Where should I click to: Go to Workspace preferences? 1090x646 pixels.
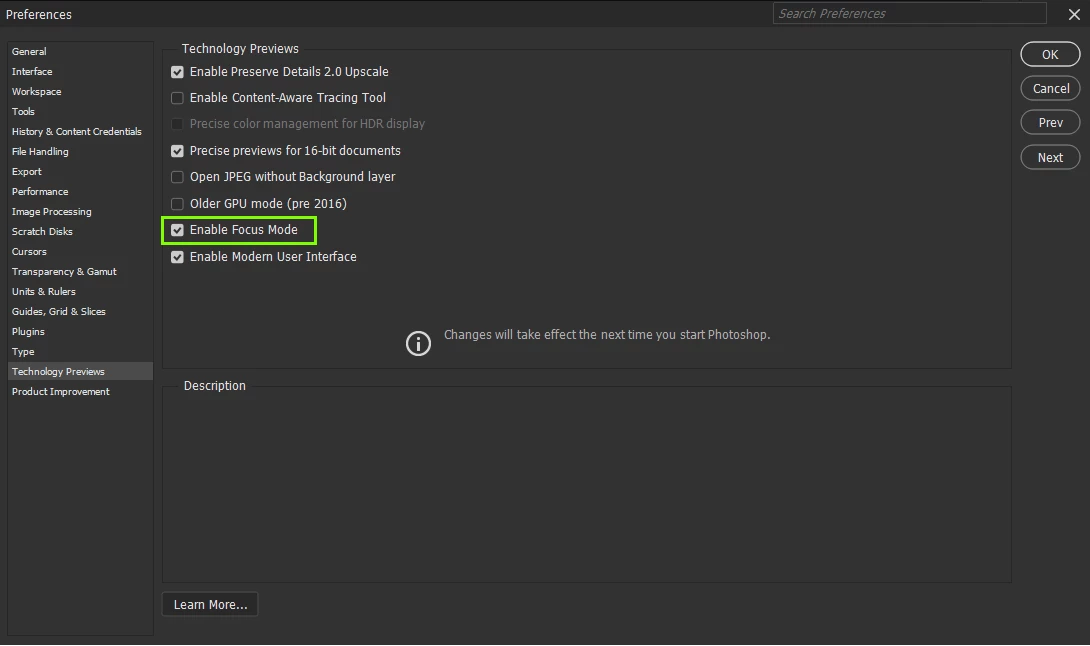point(36,92)
